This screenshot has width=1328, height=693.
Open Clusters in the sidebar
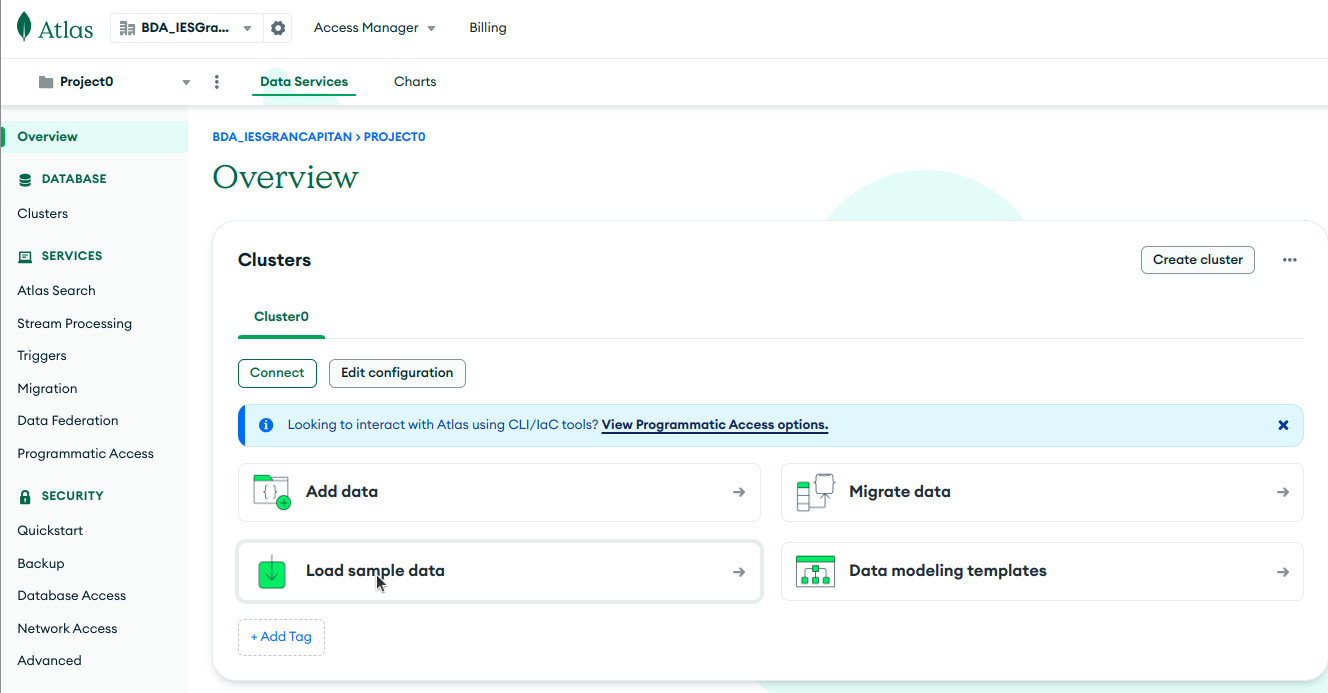pyautogui.click(x=43, y=214)
